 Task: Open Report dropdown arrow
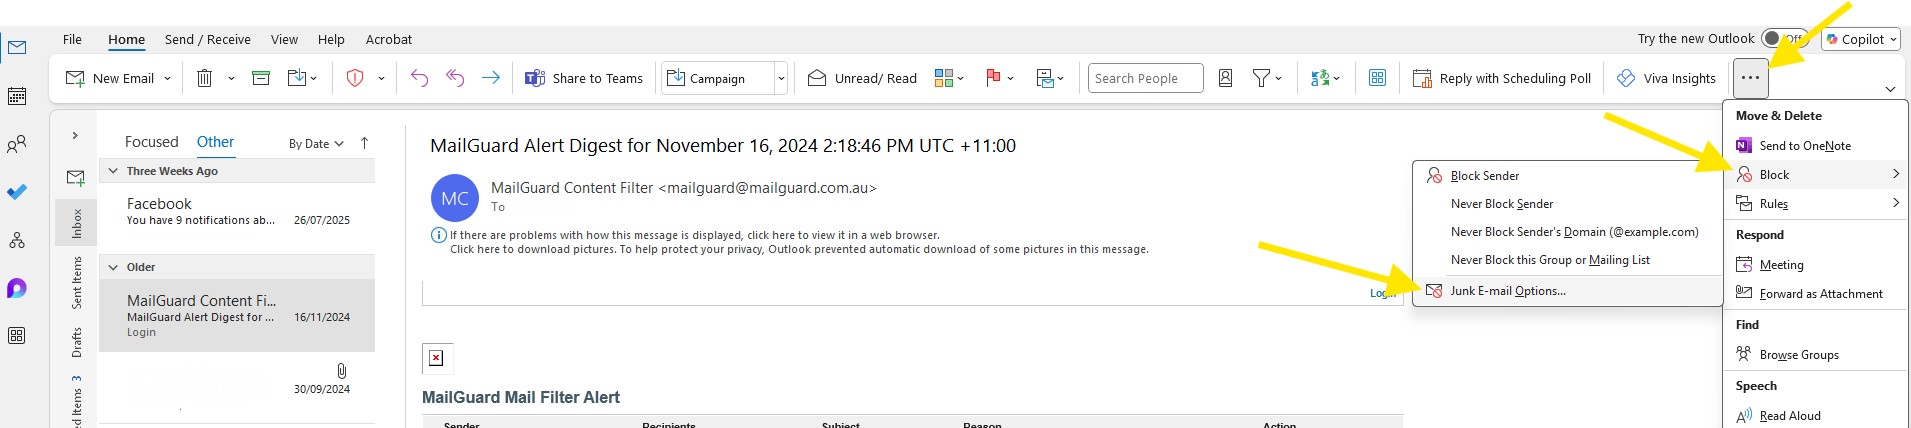(381, 78)
